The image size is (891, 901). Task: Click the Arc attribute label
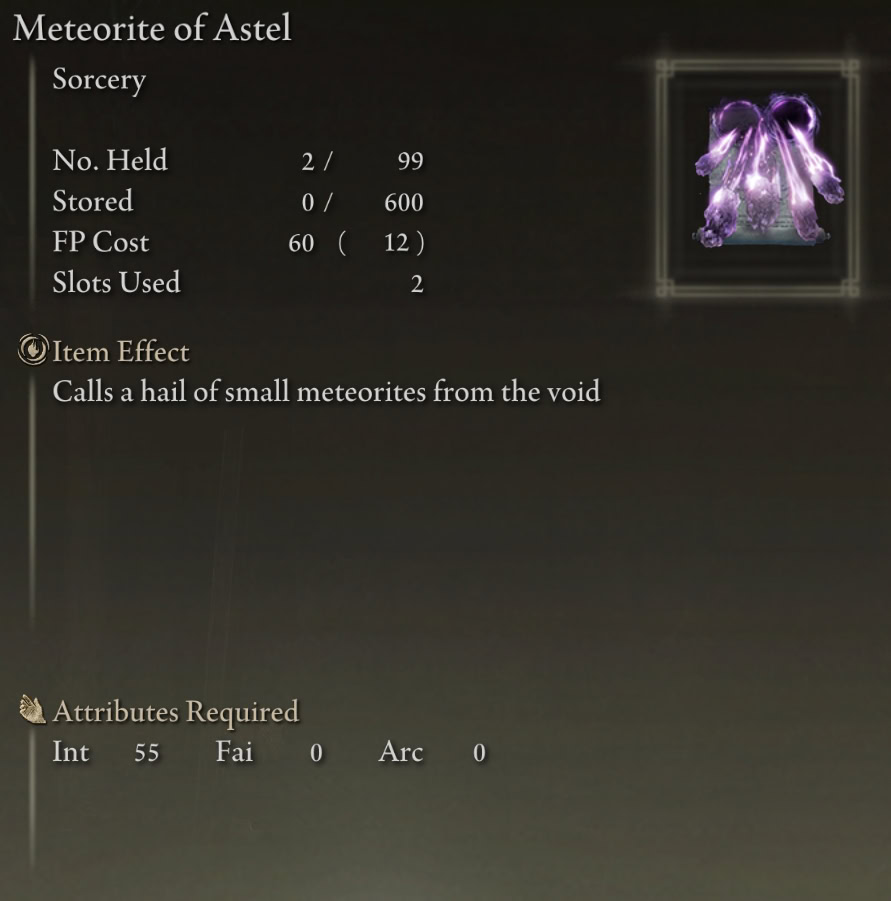[x=401, y=752]
